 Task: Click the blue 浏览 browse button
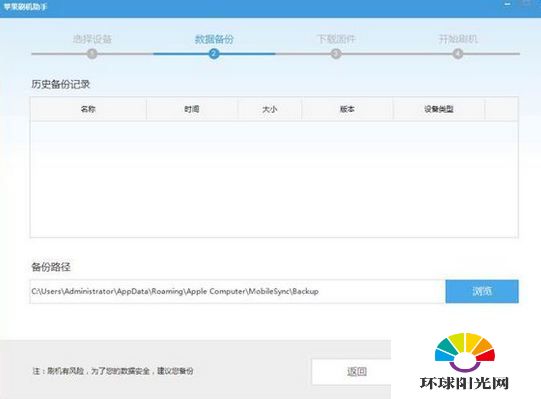[482, 291]
